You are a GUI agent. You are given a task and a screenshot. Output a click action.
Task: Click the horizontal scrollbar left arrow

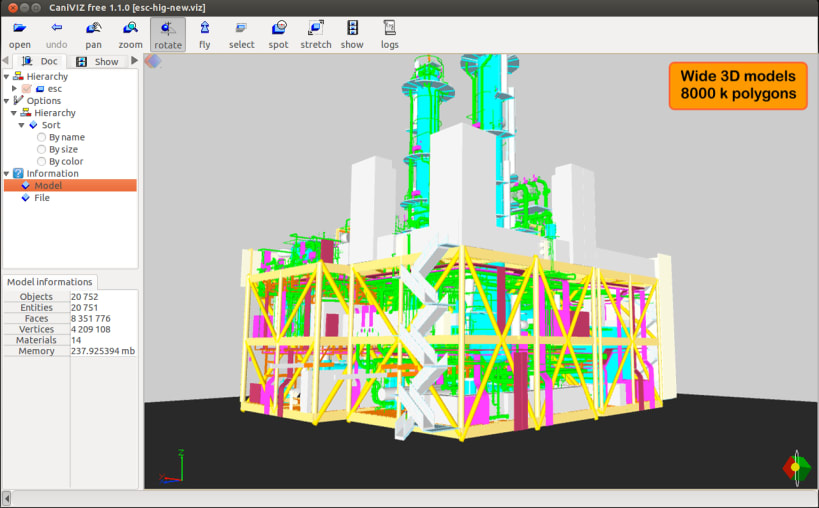point(6,499)
